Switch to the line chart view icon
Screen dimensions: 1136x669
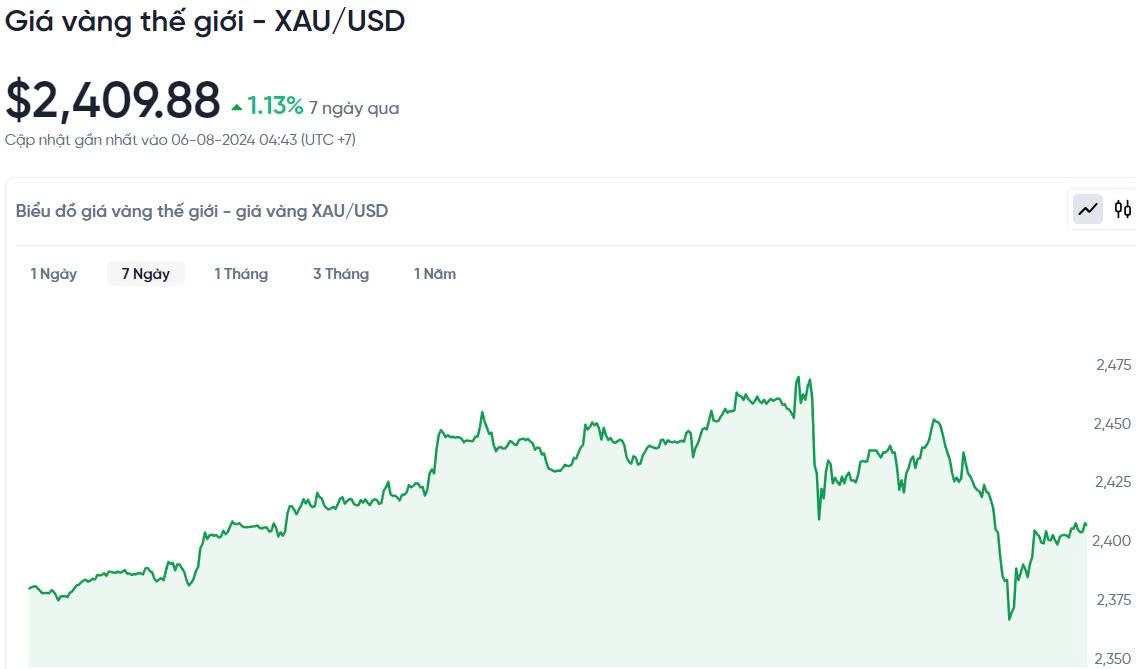[x=1088, y=209]
